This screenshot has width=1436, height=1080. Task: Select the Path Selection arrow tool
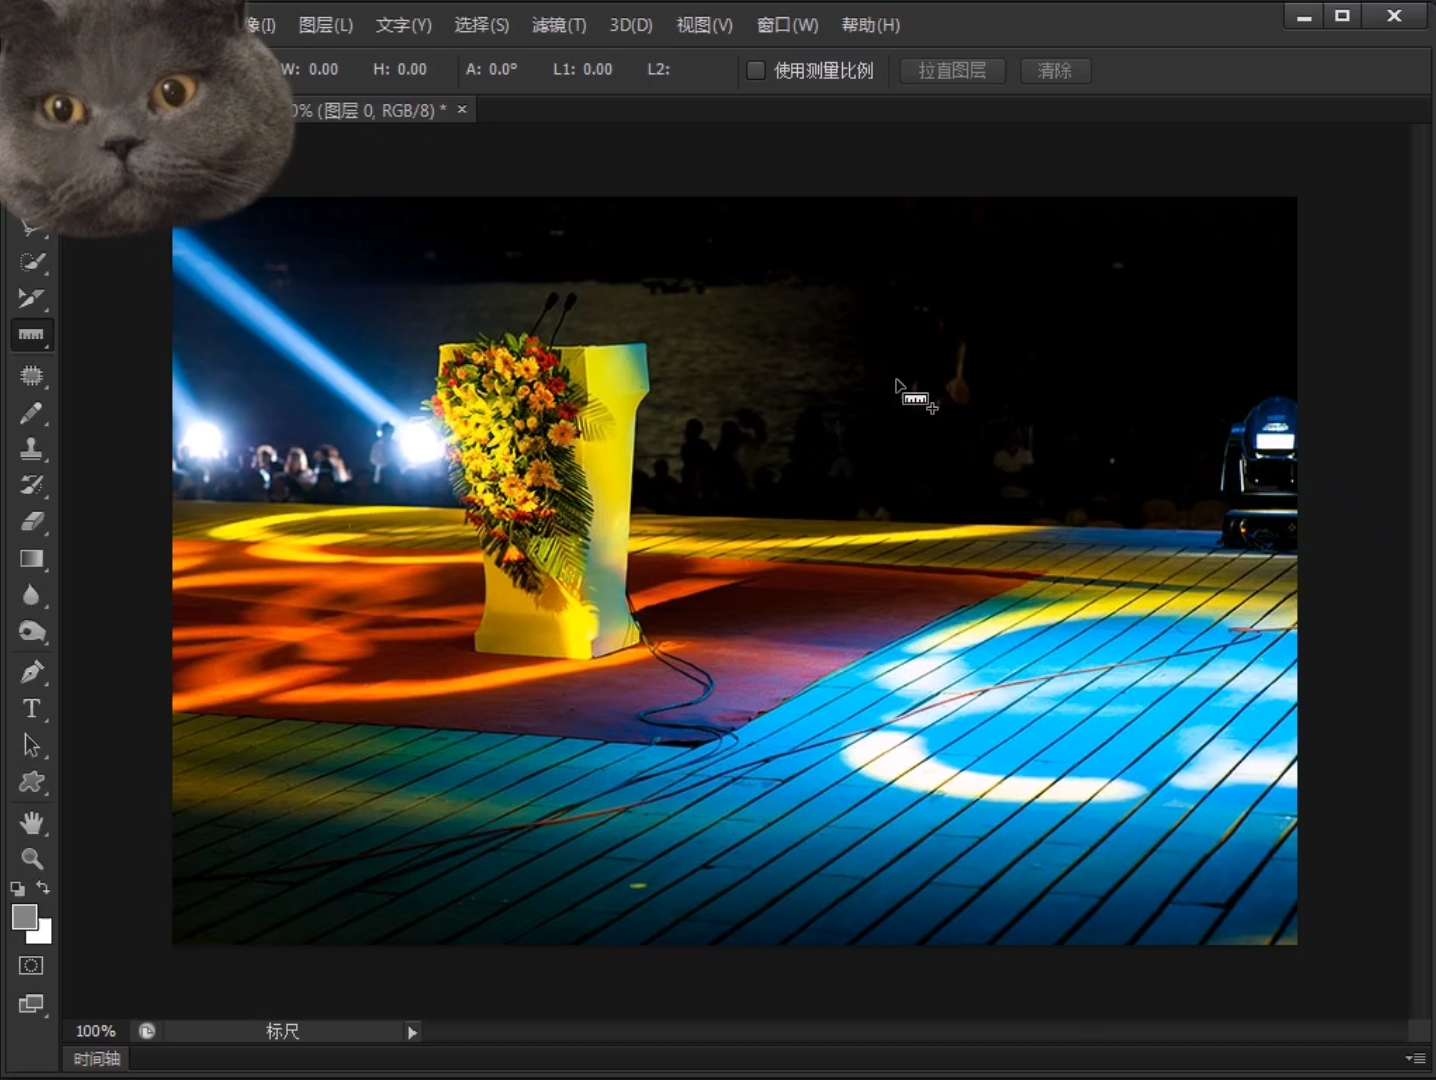click(31, 745)
